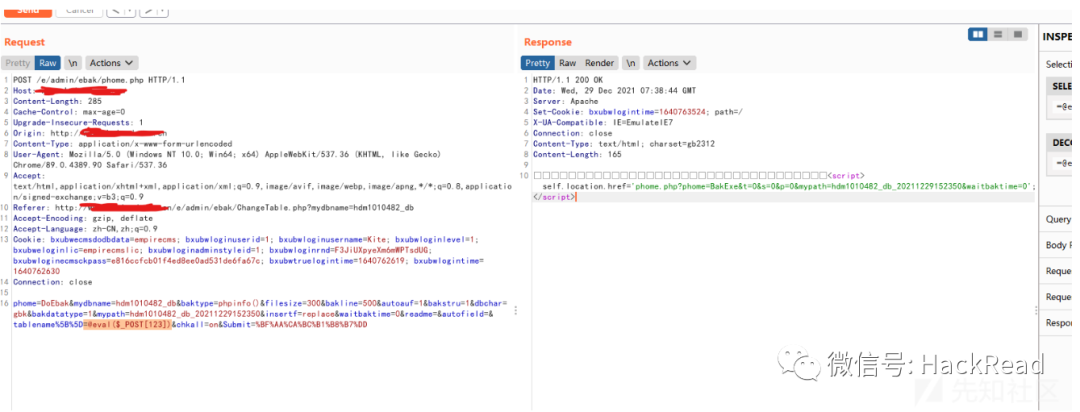Image resolution: width=1080 pixels, height=412 pixels.
Task: Click the self.location.href script line in response
Action: 789,186
